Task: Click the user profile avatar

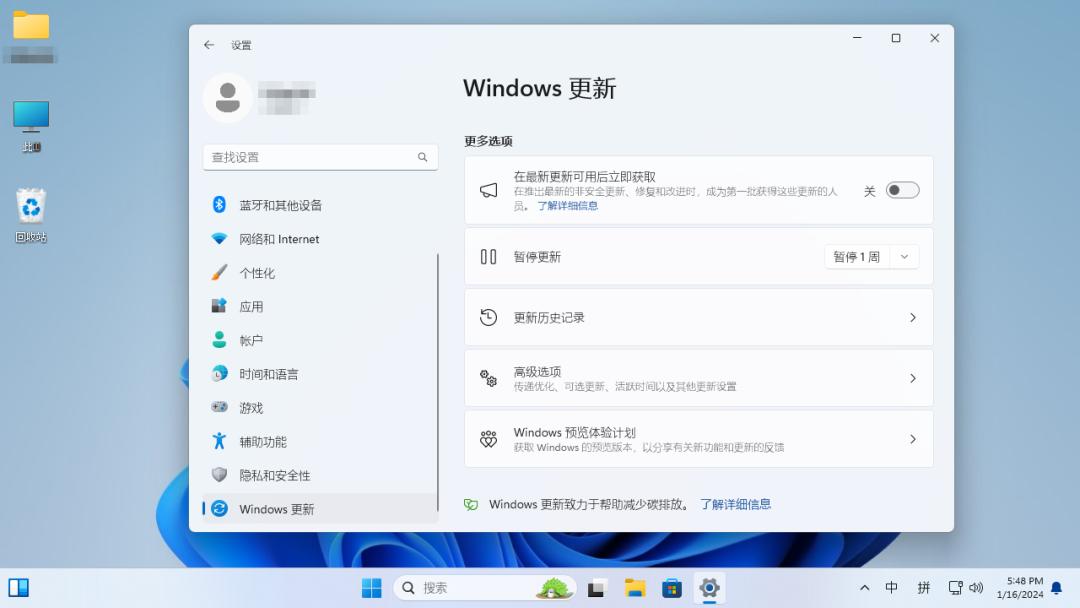Action: pyautogui.click(x=227, y=97)
